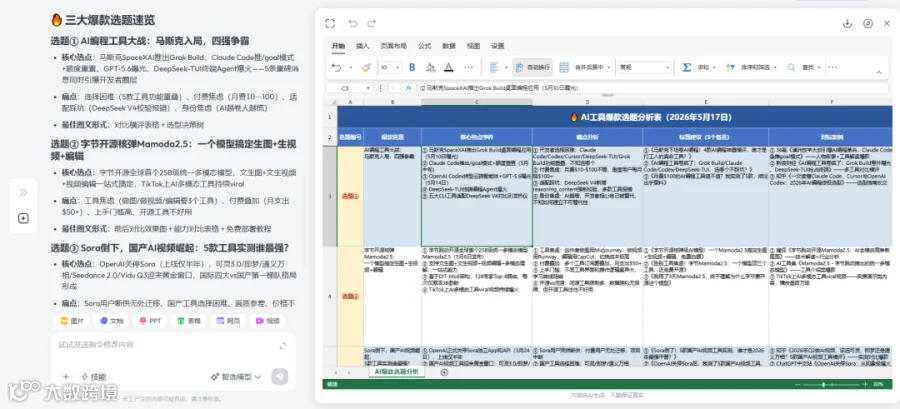Select column C header
Viewport: 900px width, 409px height.
tap(476, 102)
